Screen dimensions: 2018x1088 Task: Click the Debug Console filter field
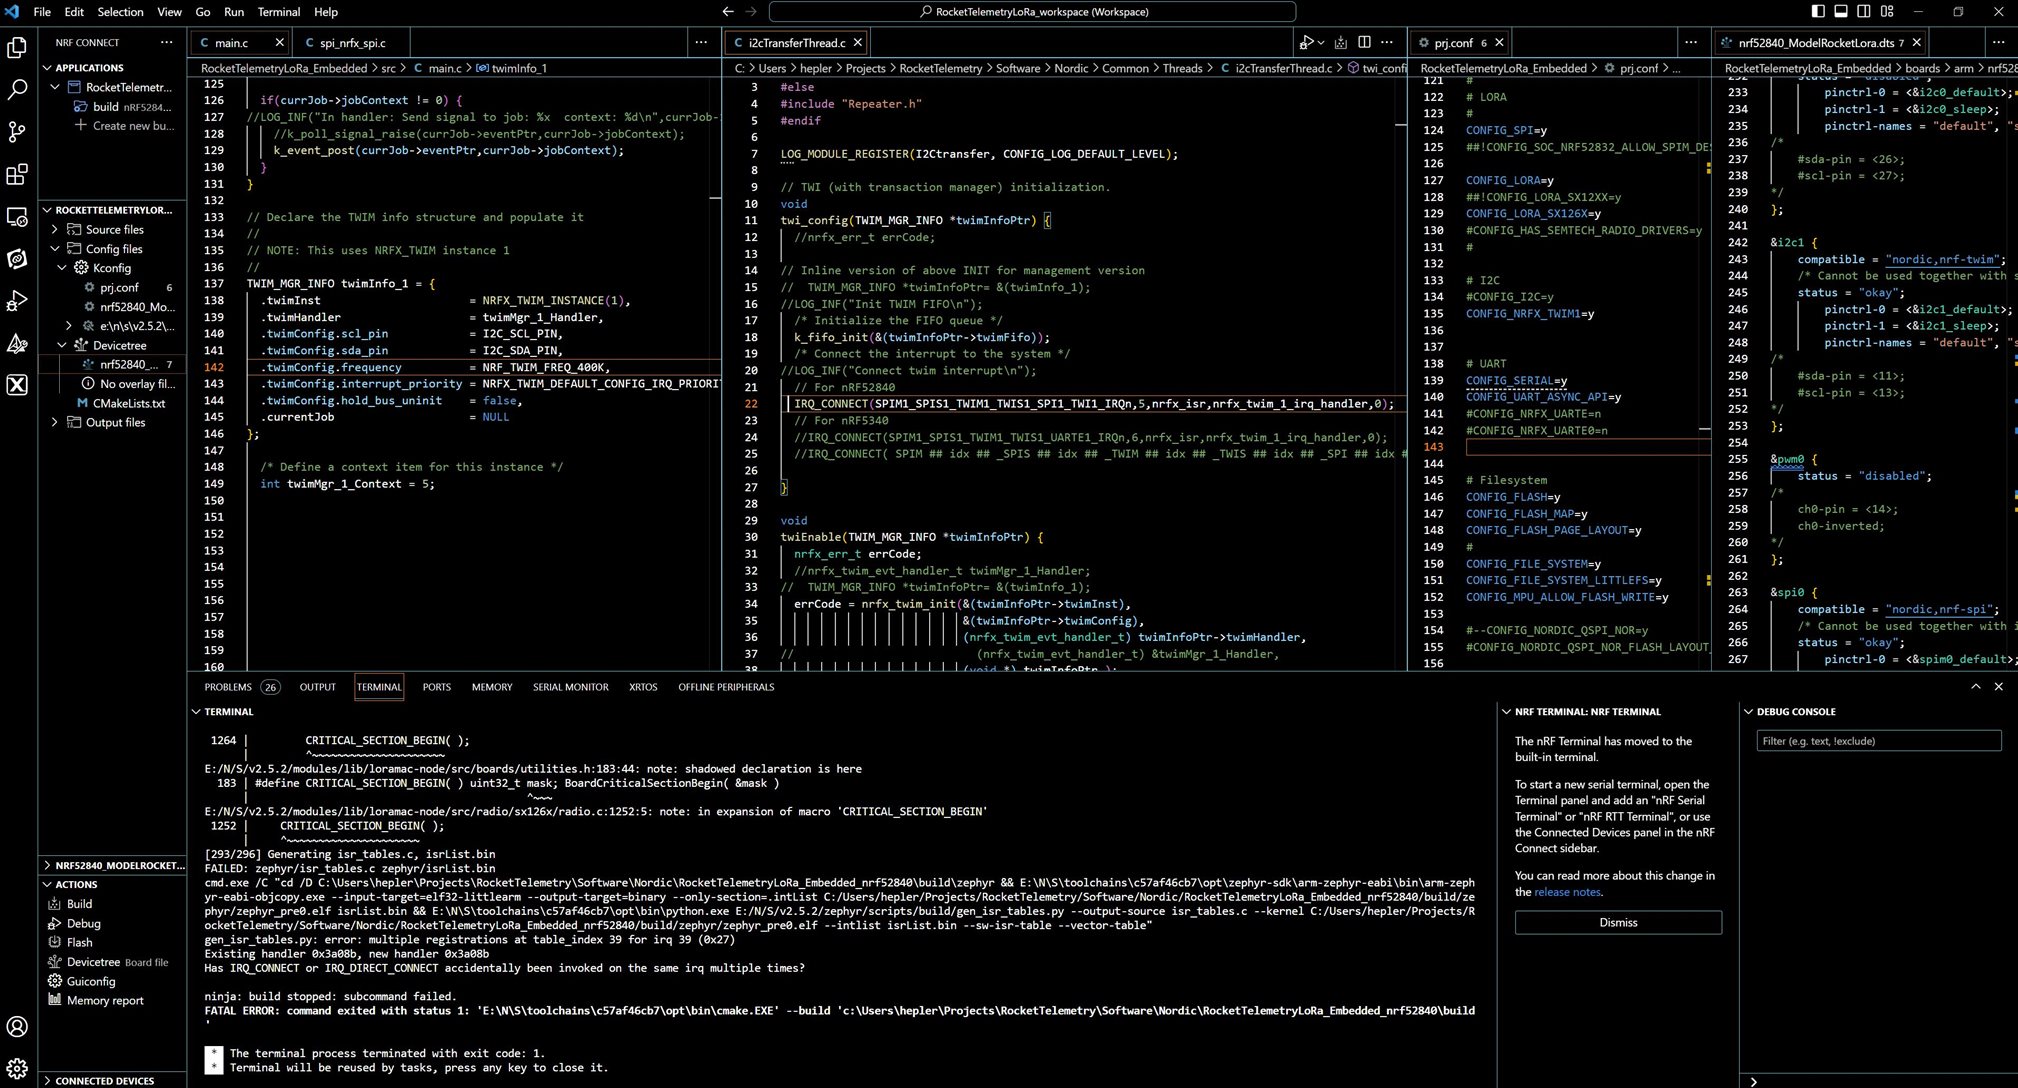1878,741
